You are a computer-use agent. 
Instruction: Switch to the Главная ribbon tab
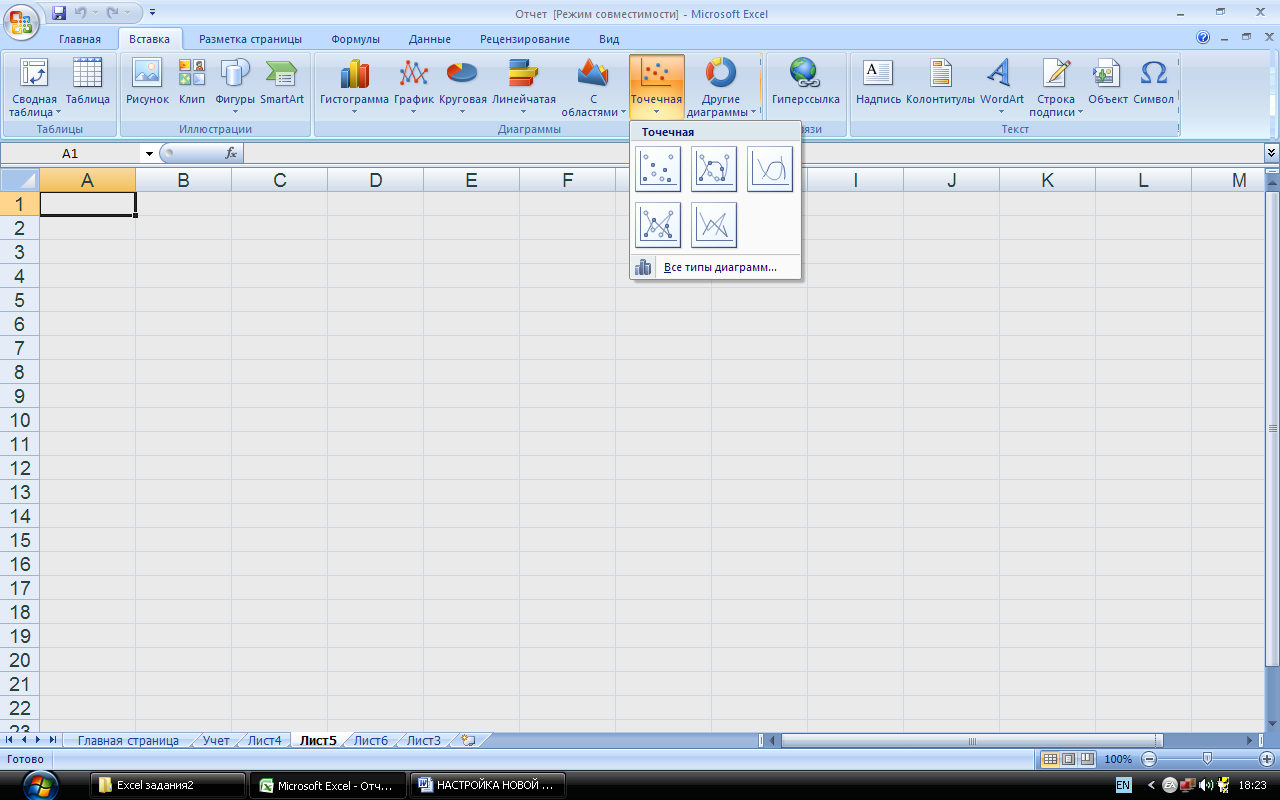click(79, 39)
